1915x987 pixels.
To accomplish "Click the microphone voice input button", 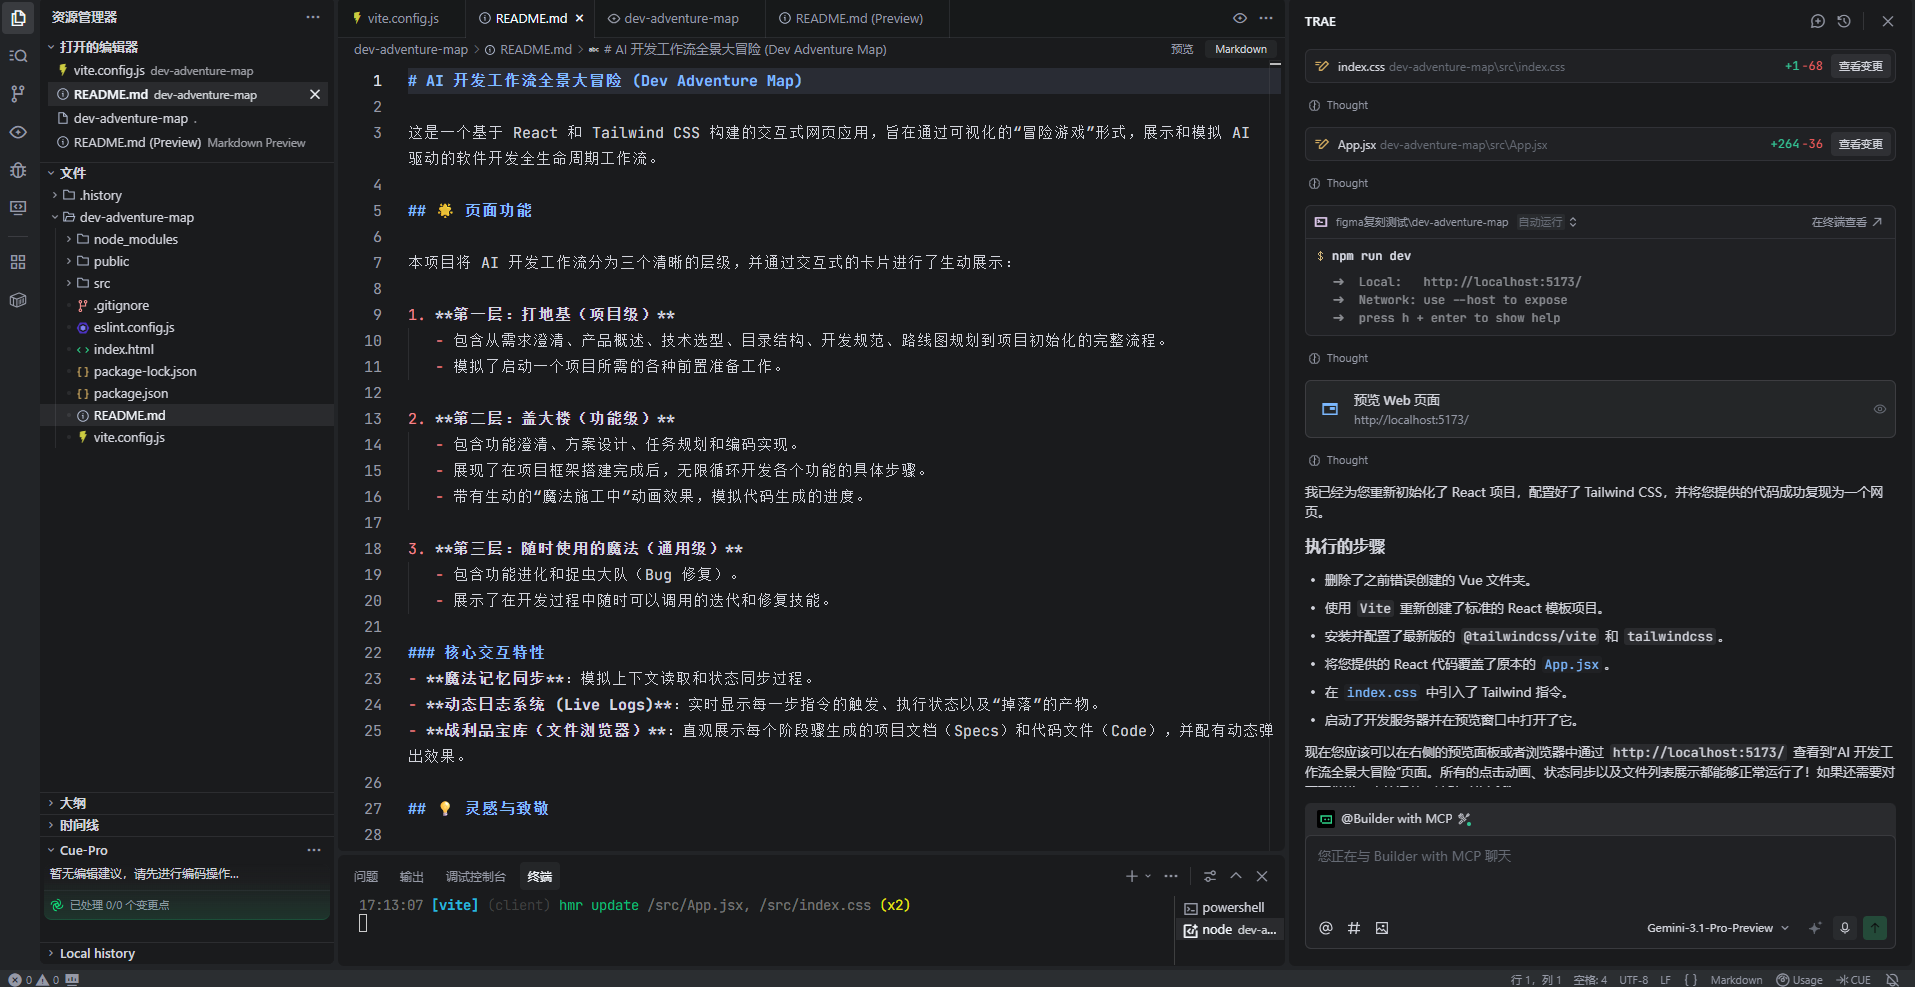I will 1844,928.
